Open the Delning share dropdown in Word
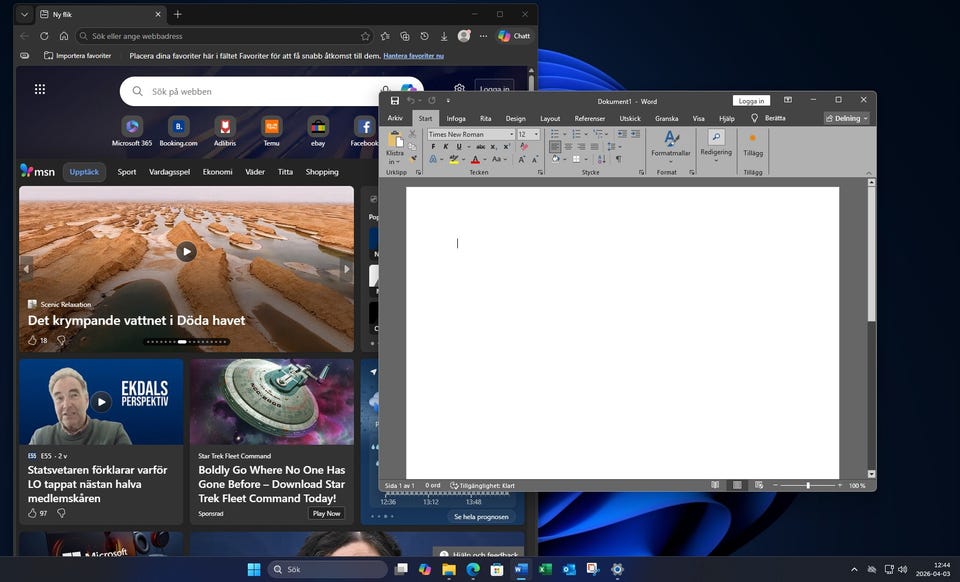The image size is (960, 582). click(x=847, y=118)
